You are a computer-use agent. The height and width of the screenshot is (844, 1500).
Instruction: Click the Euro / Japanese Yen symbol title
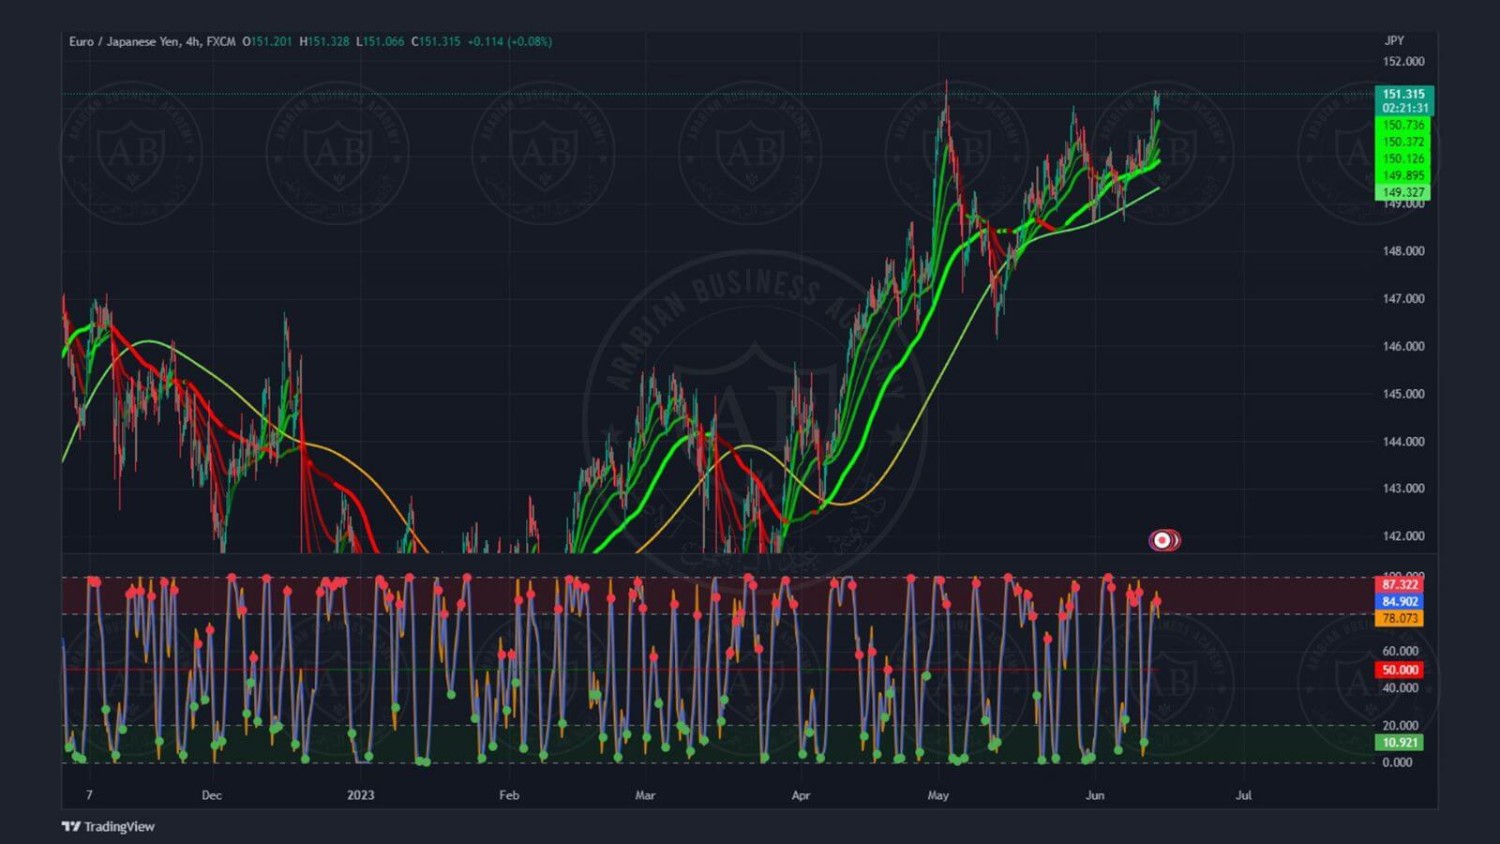(124, 41)
